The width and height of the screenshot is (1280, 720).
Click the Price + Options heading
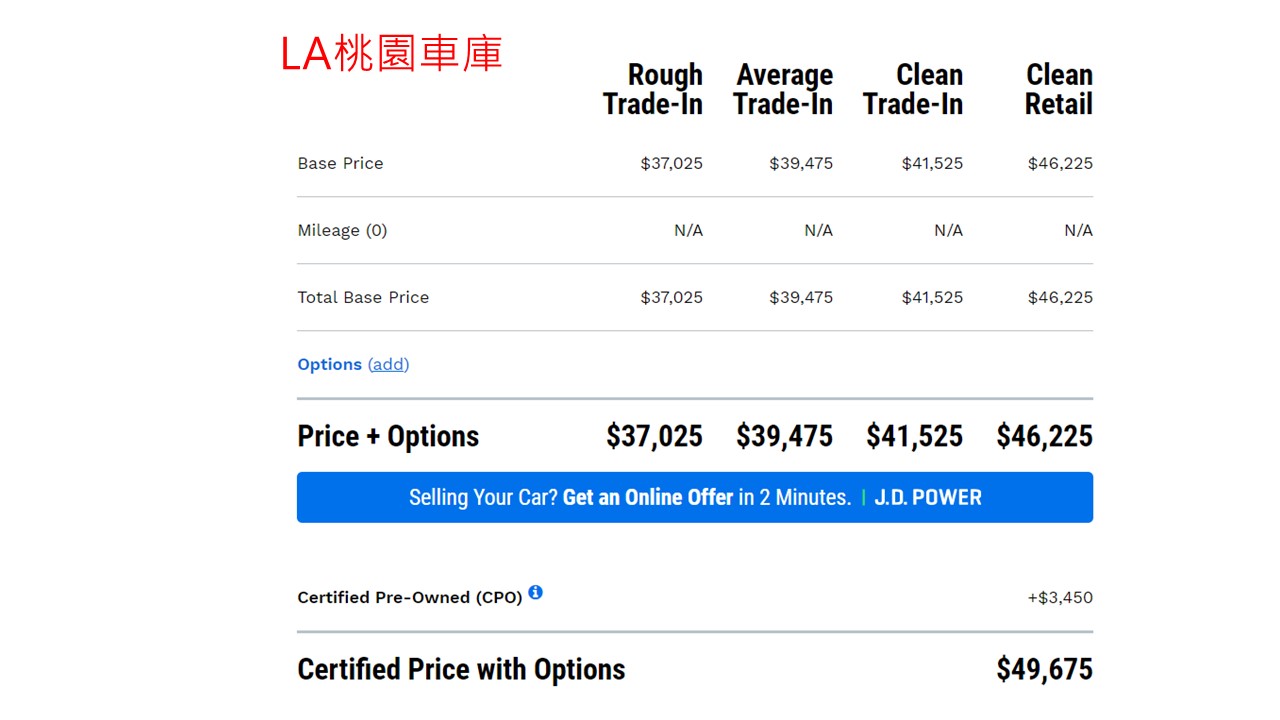pos(388,436)
